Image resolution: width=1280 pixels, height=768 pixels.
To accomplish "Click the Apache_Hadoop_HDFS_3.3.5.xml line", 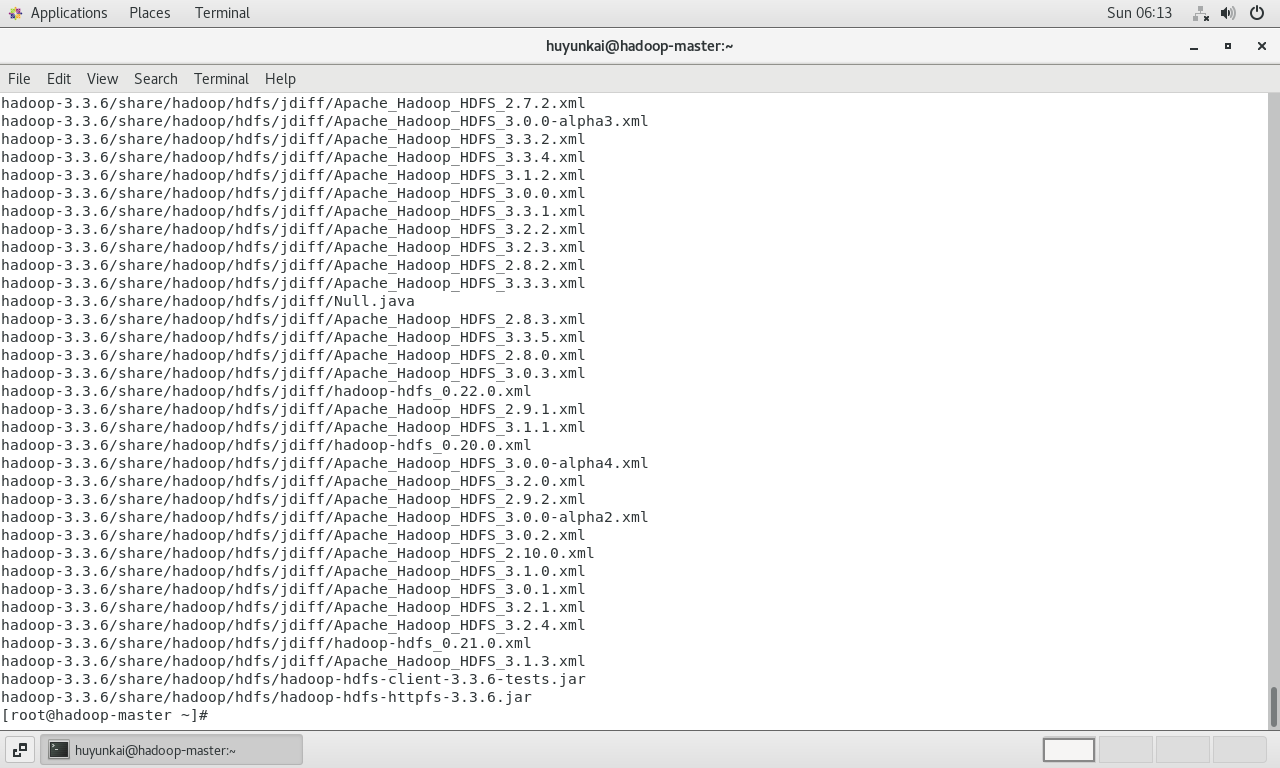I will coord(293,337).
